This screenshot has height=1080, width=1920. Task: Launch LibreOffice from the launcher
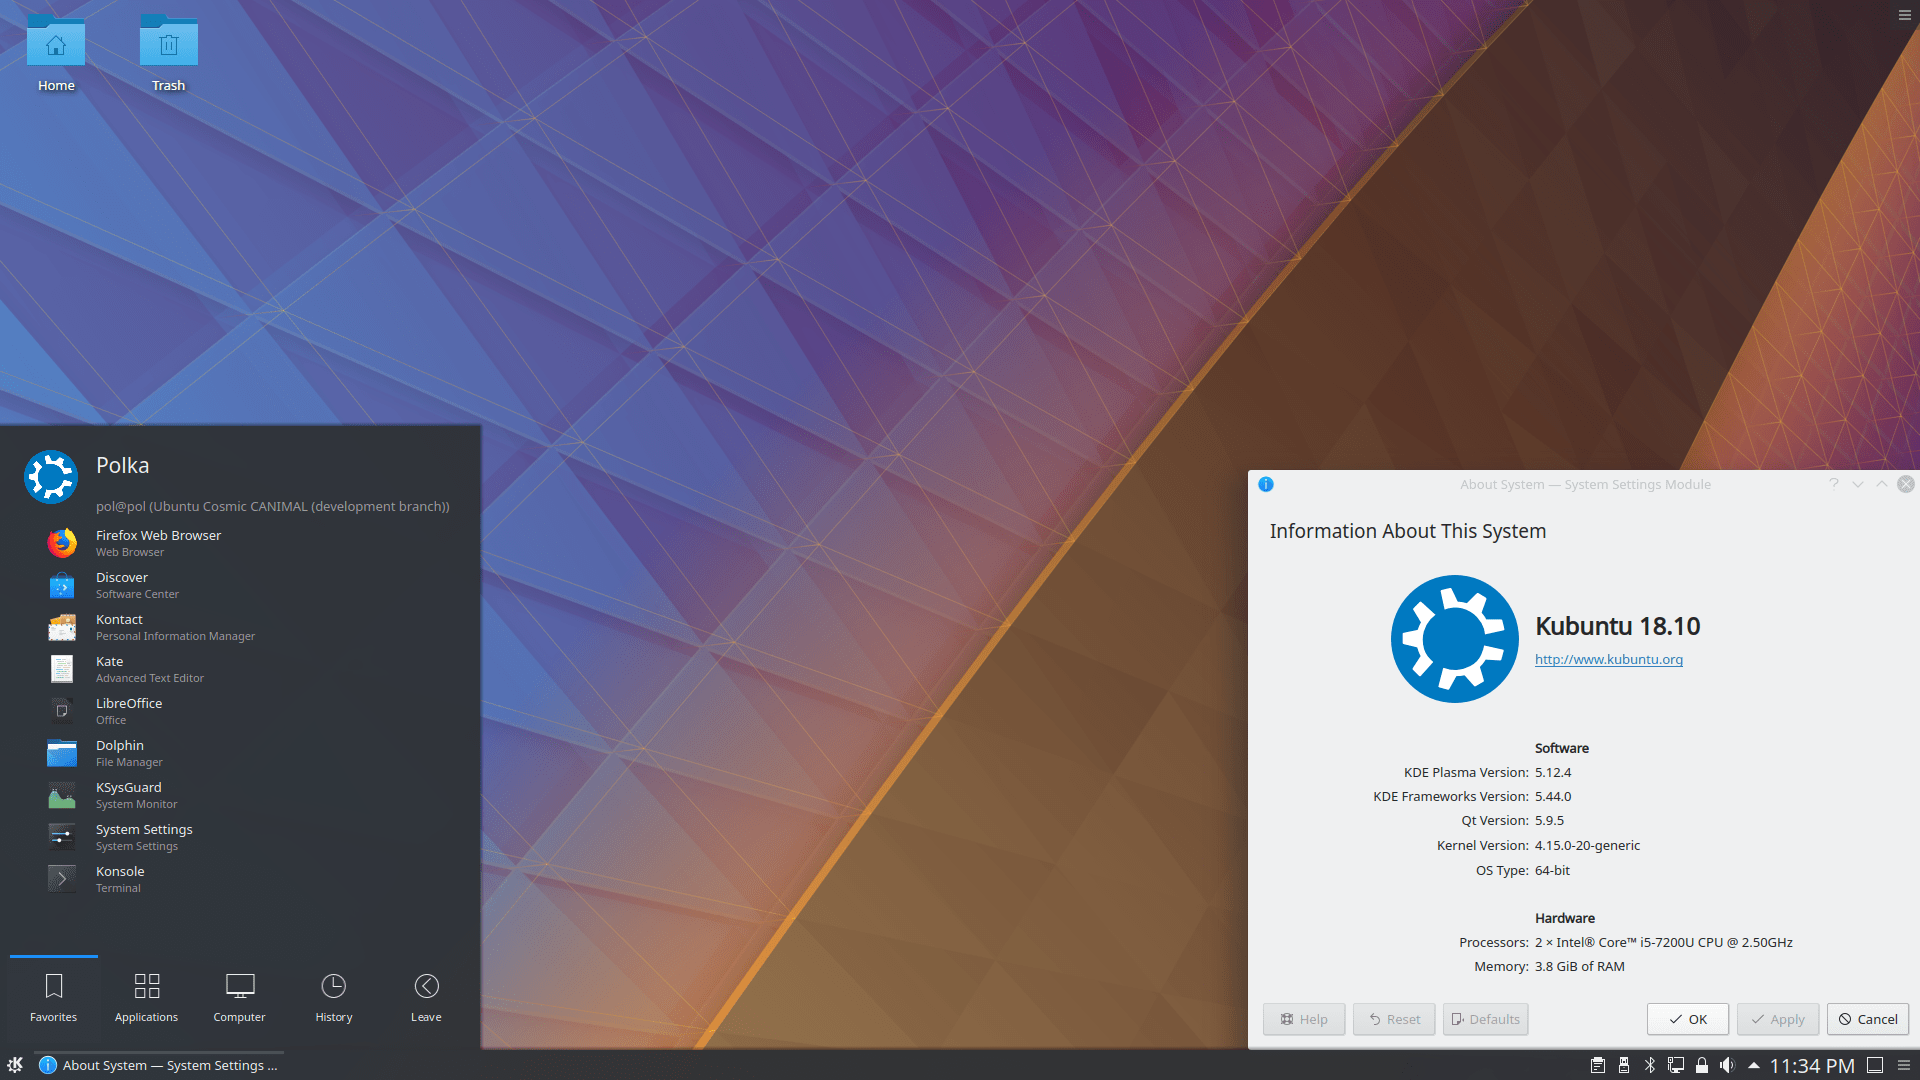coord(240,711)
